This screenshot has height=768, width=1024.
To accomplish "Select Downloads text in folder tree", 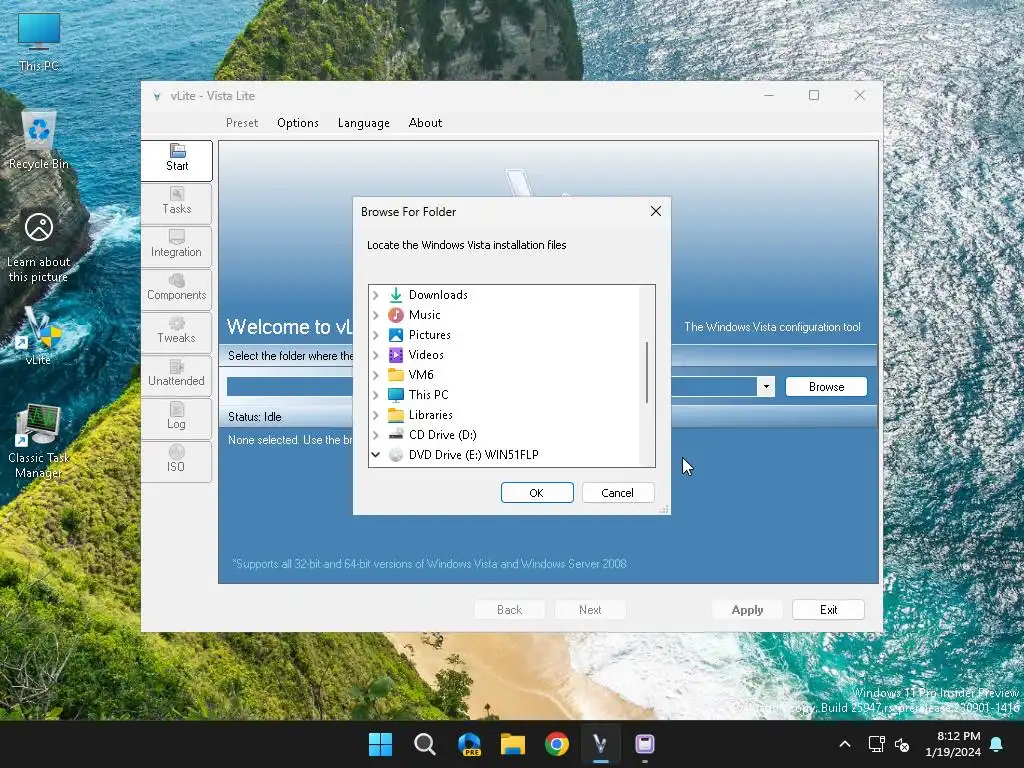I will (438, 295).
